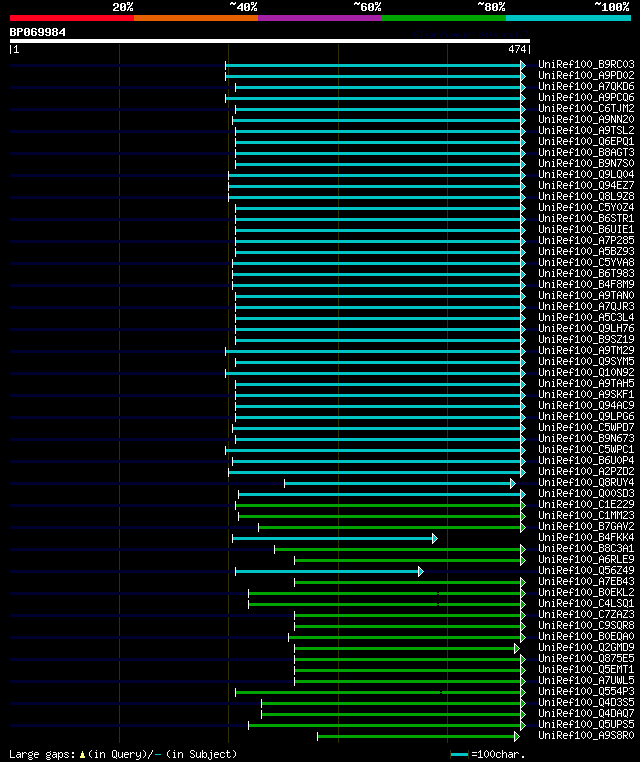This screenshot has height=762, width=640.
Task: Select the UniRef100_B9N673 label
Action: point(586,438)
